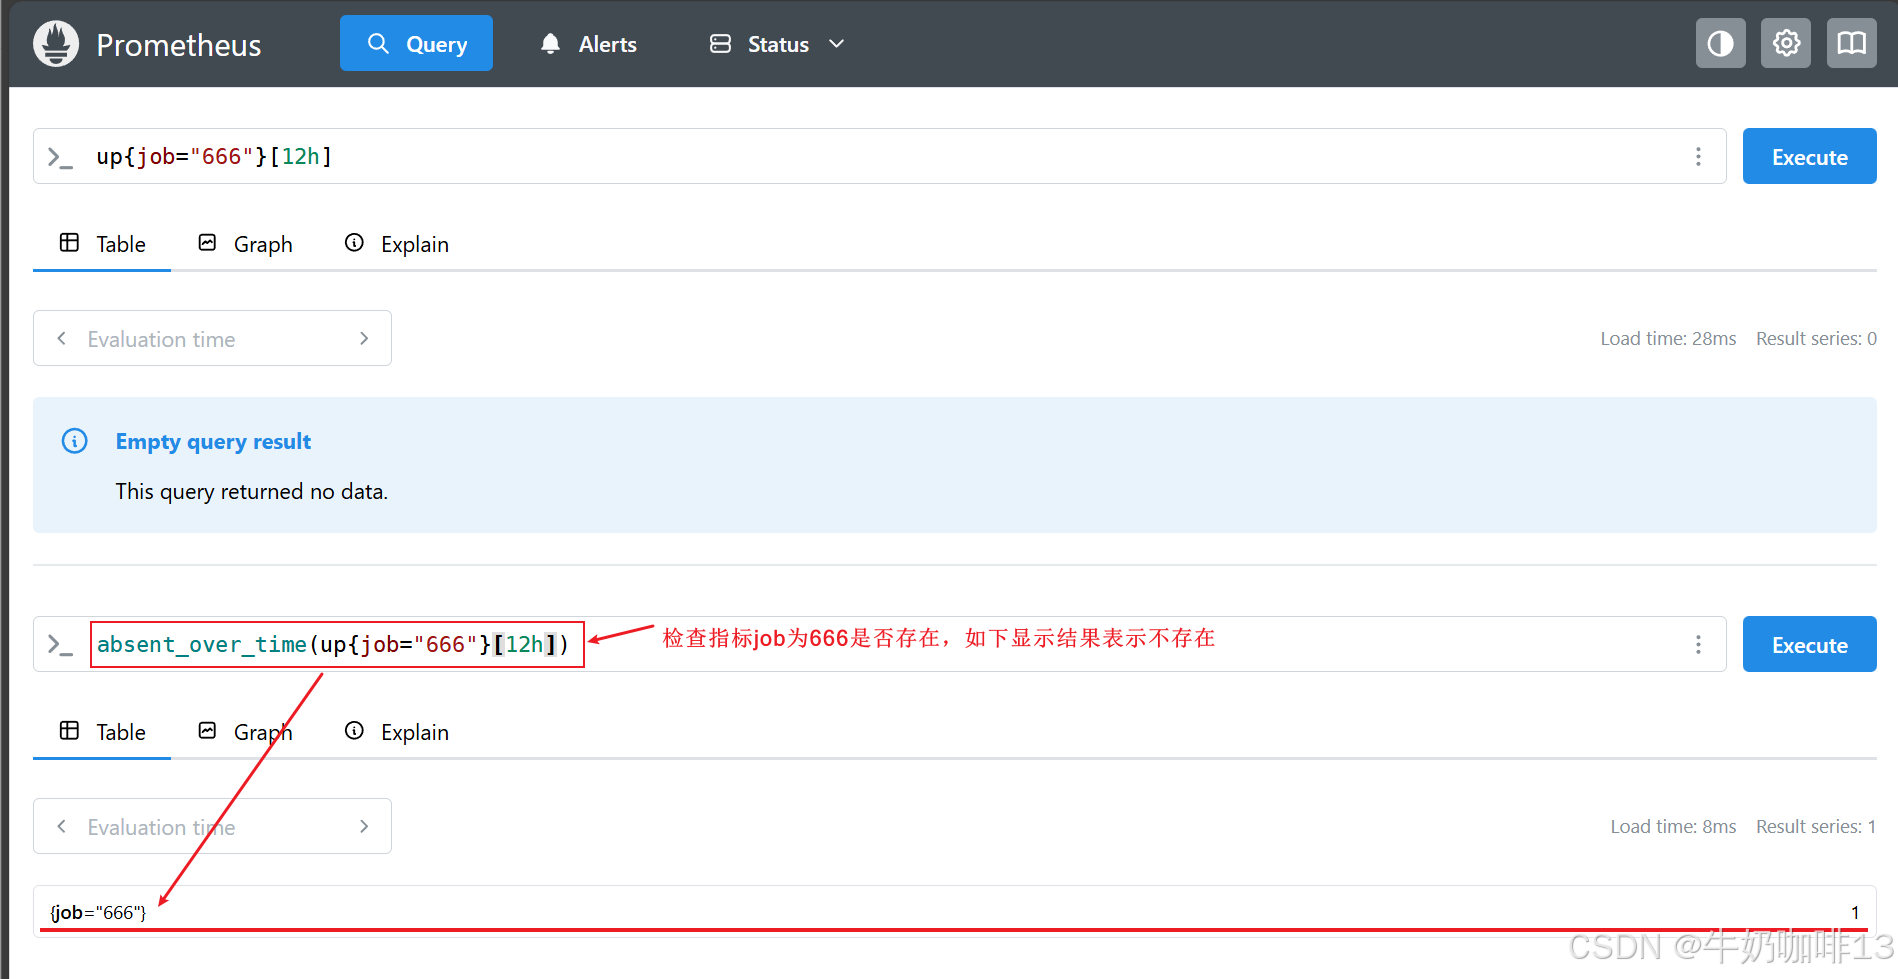This screenshot has height=979, width=1898.
Task: Execute the absent_over_time query
Action: point(1809,644)
